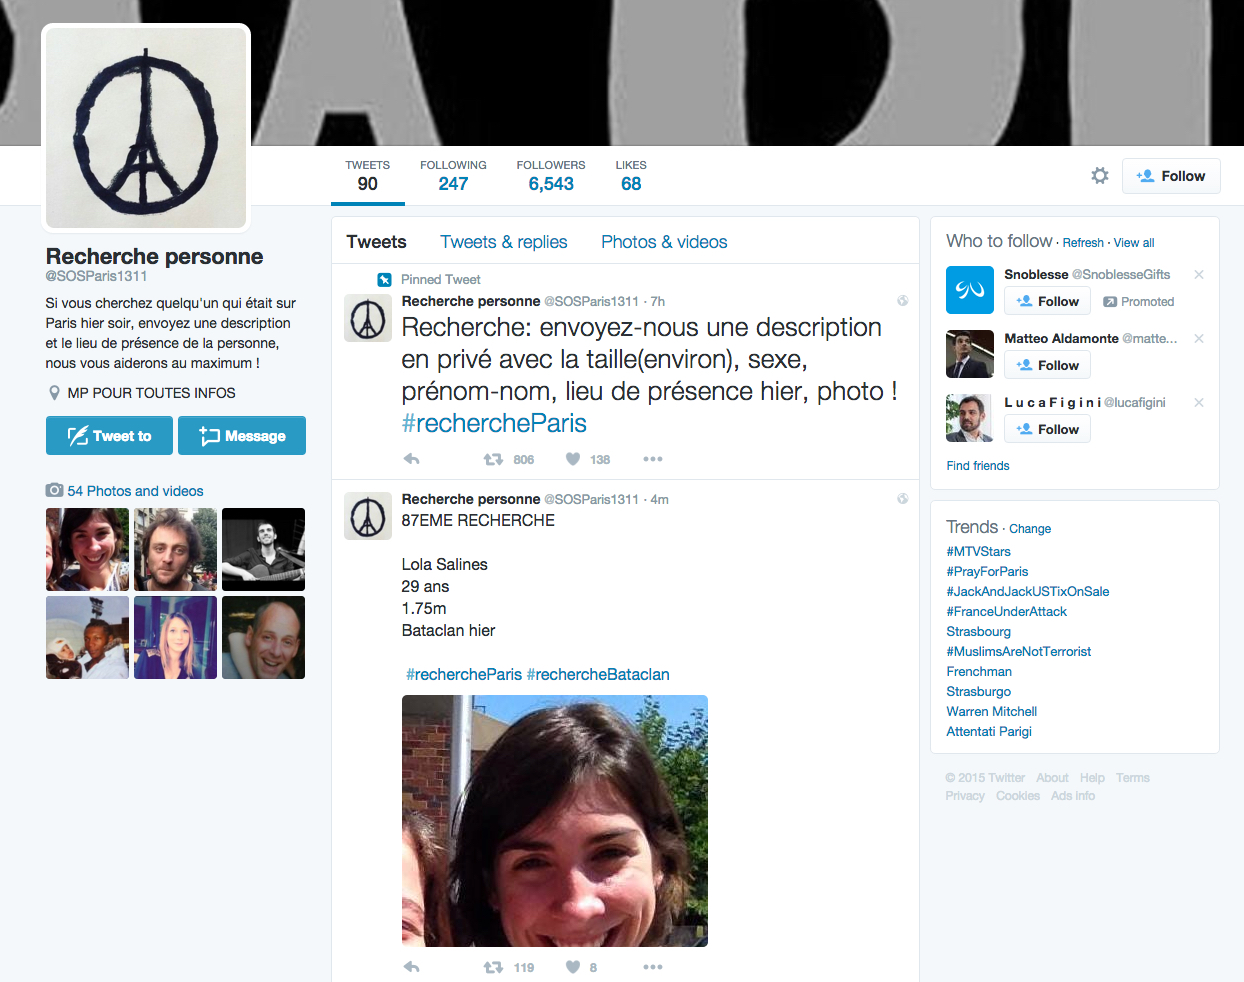Click the #rechercheParis hashtag in pinned tweet
This screenshot has height=982, width=1244.
tap(494, 423)
